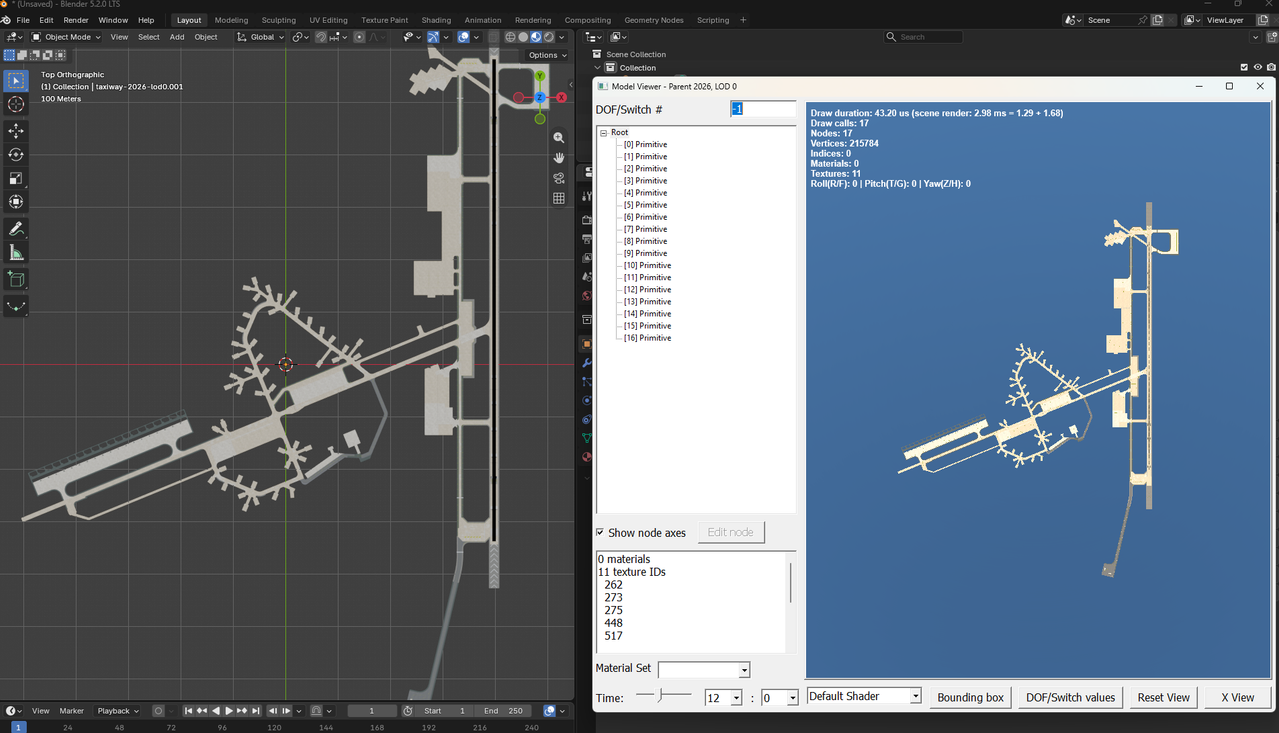Collapse the Root tree node
1279x733 pixels.
[x=603, y=133]
